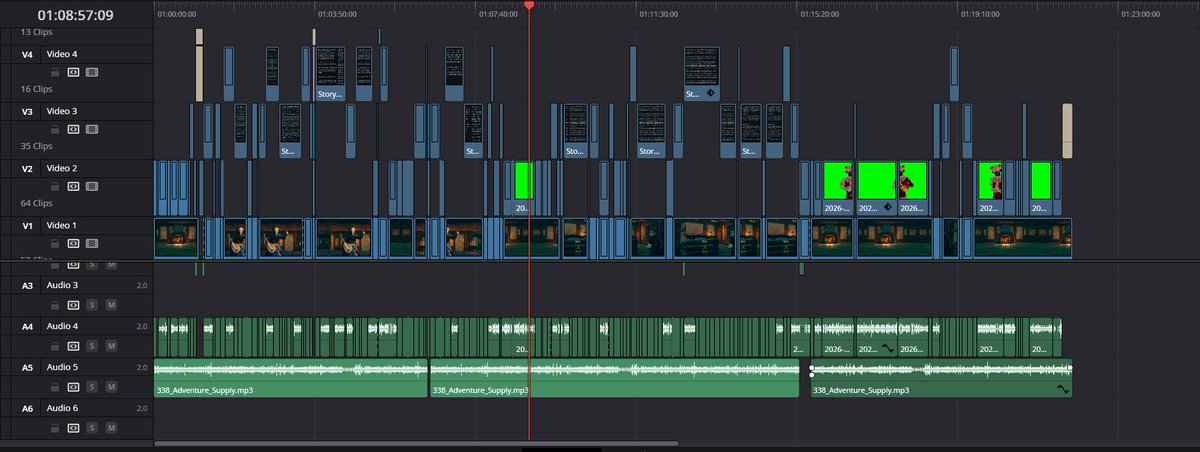Select the V4 destination control

pyautogui.click(x=28, y=54)
